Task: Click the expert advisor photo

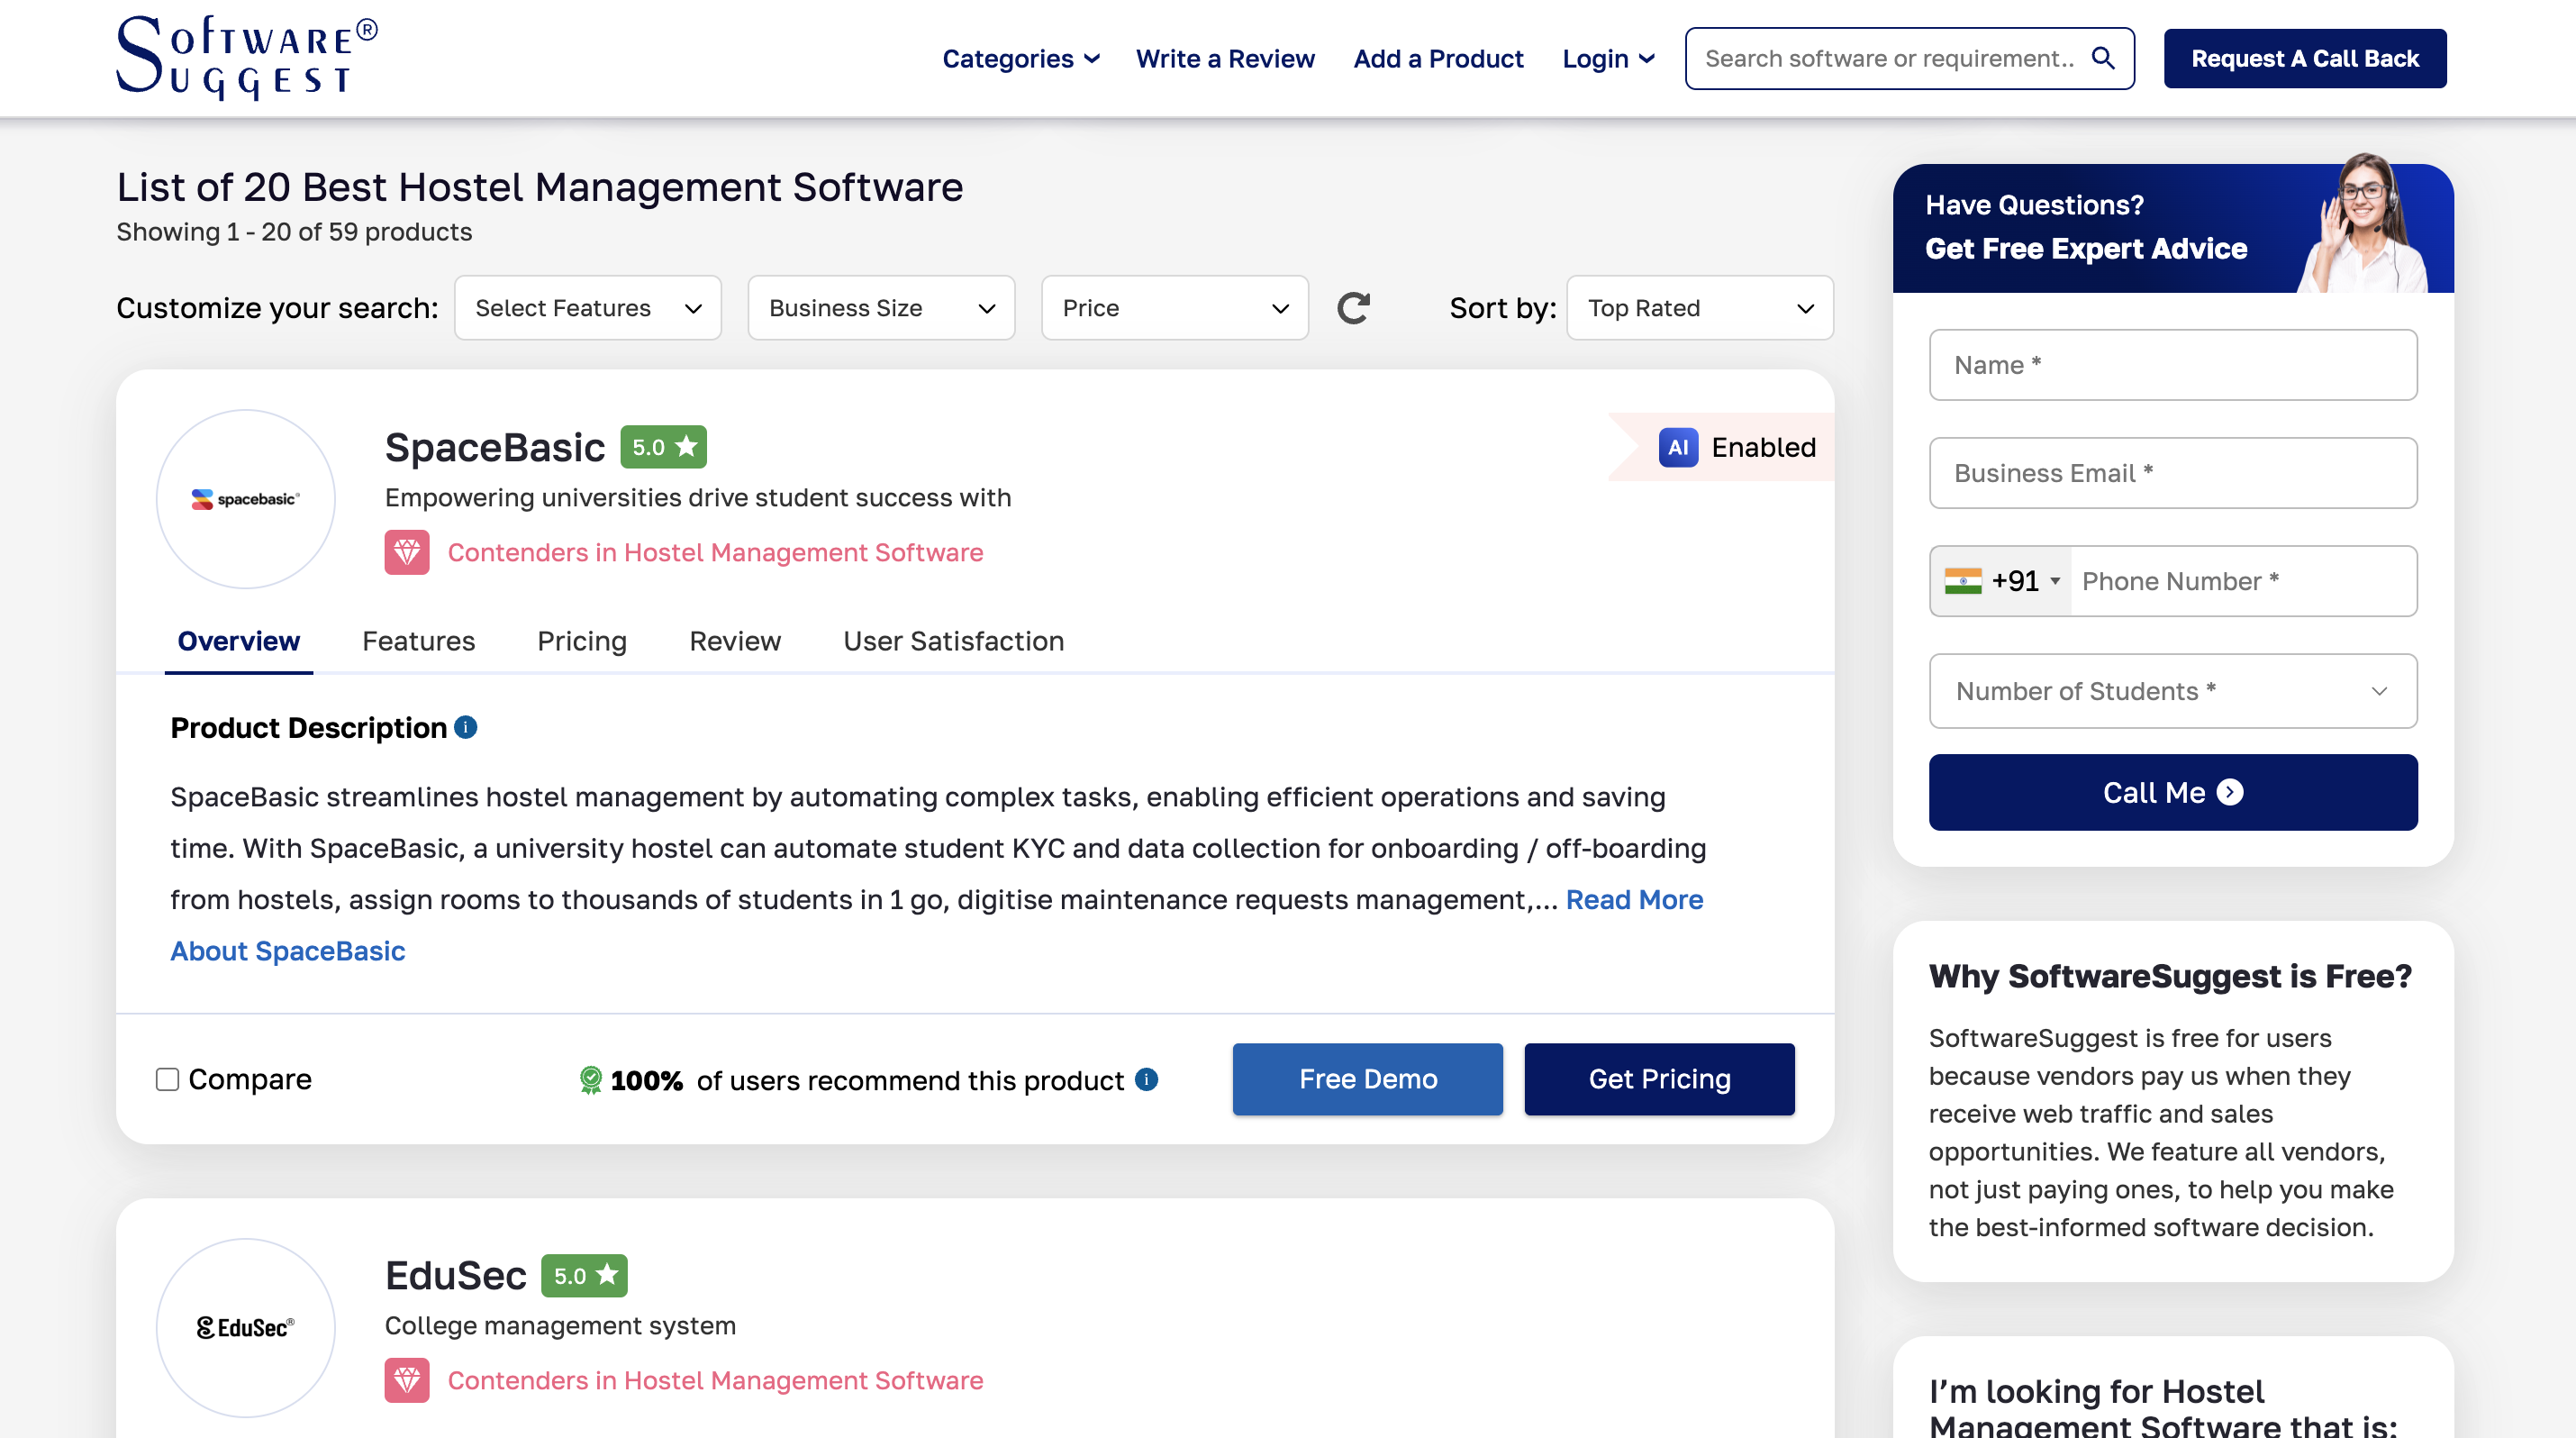Action: (2363, 222)
